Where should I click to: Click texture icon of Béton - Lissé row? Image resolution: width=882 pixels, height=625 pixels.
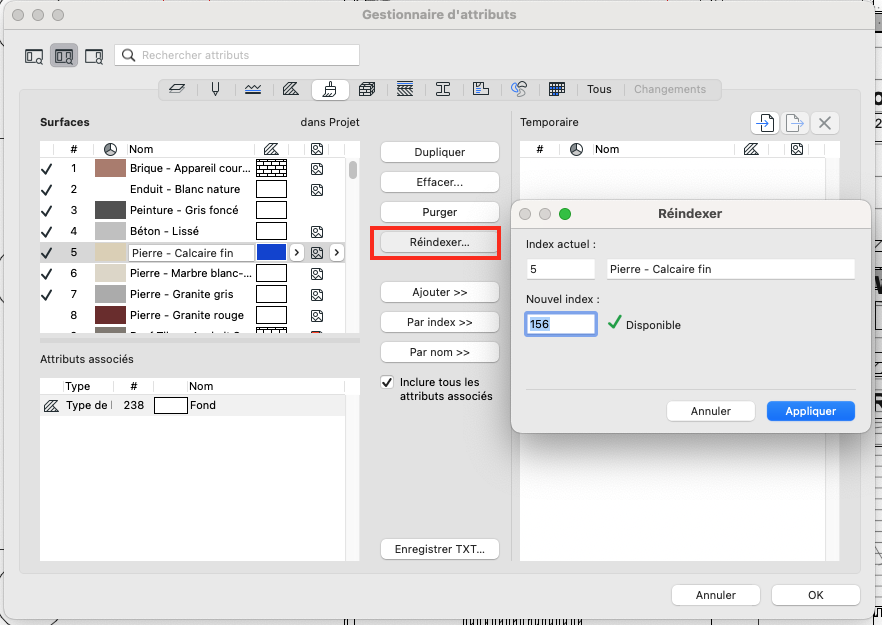(317, 232)
